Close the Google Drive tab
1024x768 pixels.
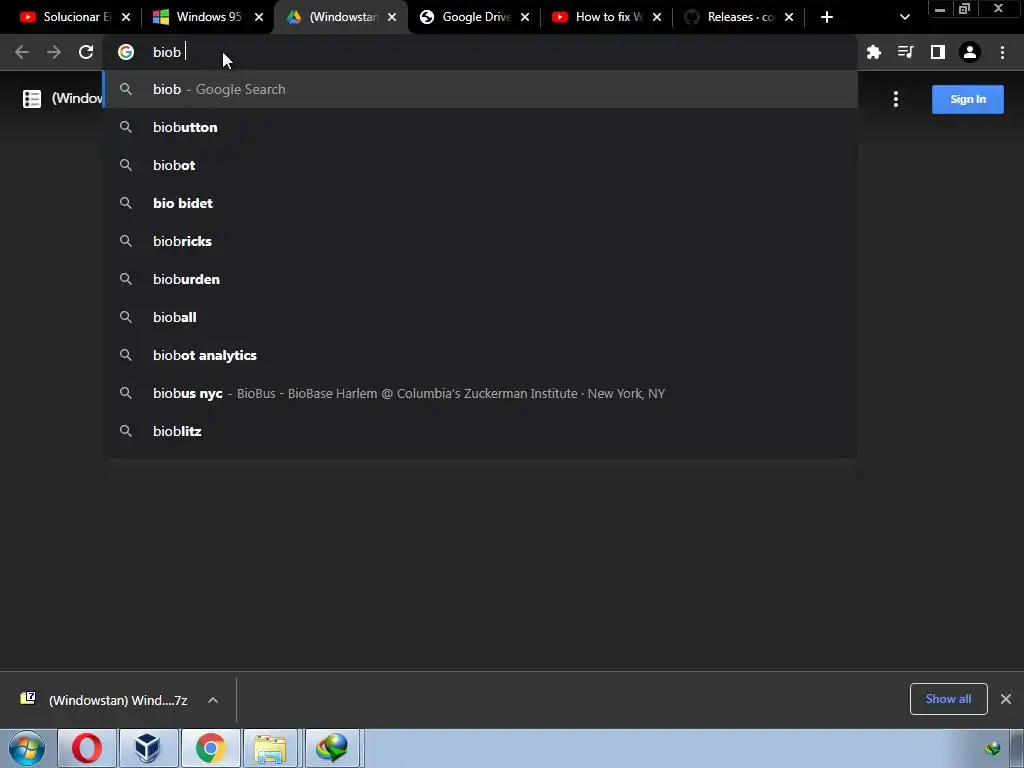coord(525,17)
